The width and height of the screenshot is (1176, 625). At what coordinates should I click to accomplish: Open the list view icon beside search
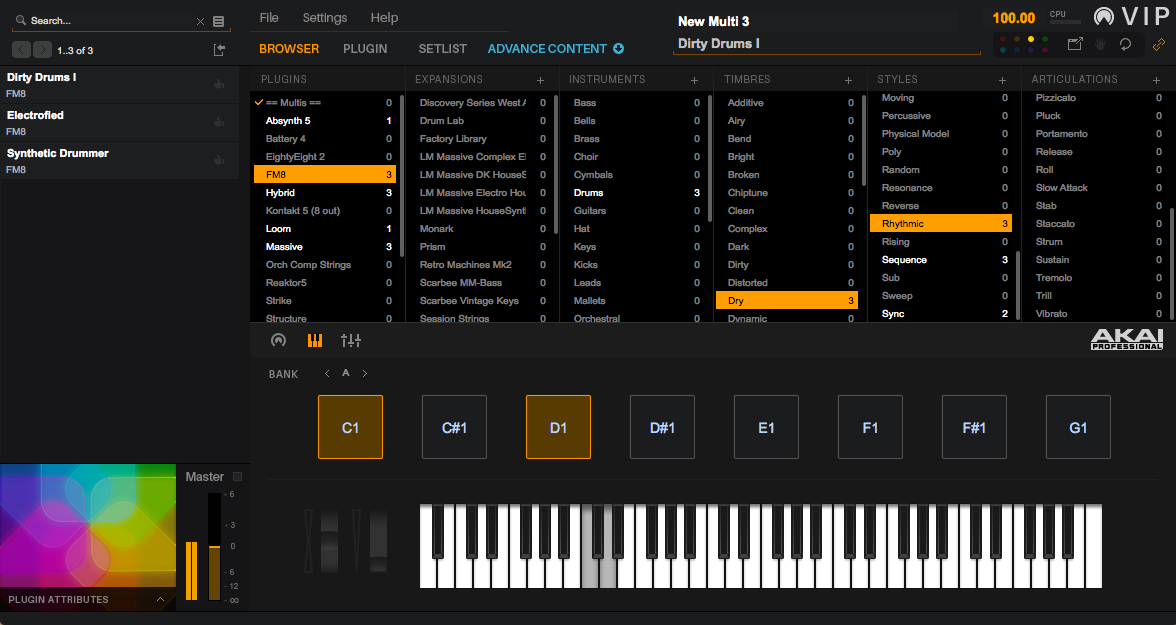pyautogui.click(x=218, y=22)
